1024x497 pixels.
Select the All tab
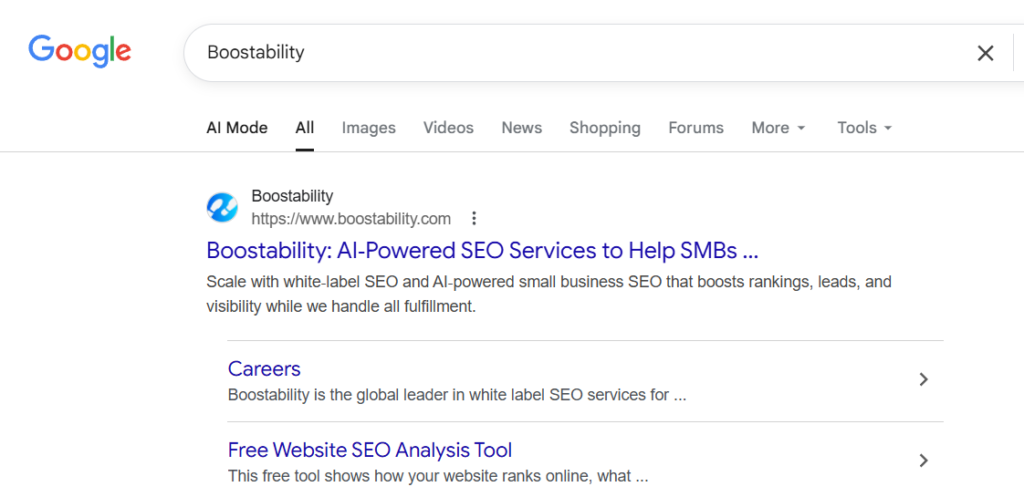pyautogui.click(x=305, y=127)
